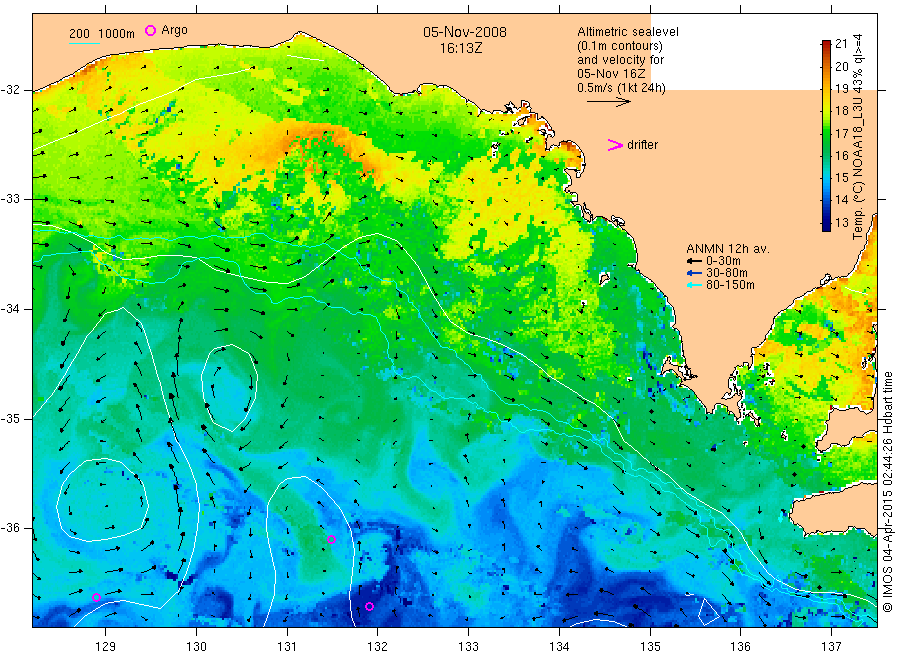Click the colorbar value 20
The image size is (900, 660).
pos(841,66)
